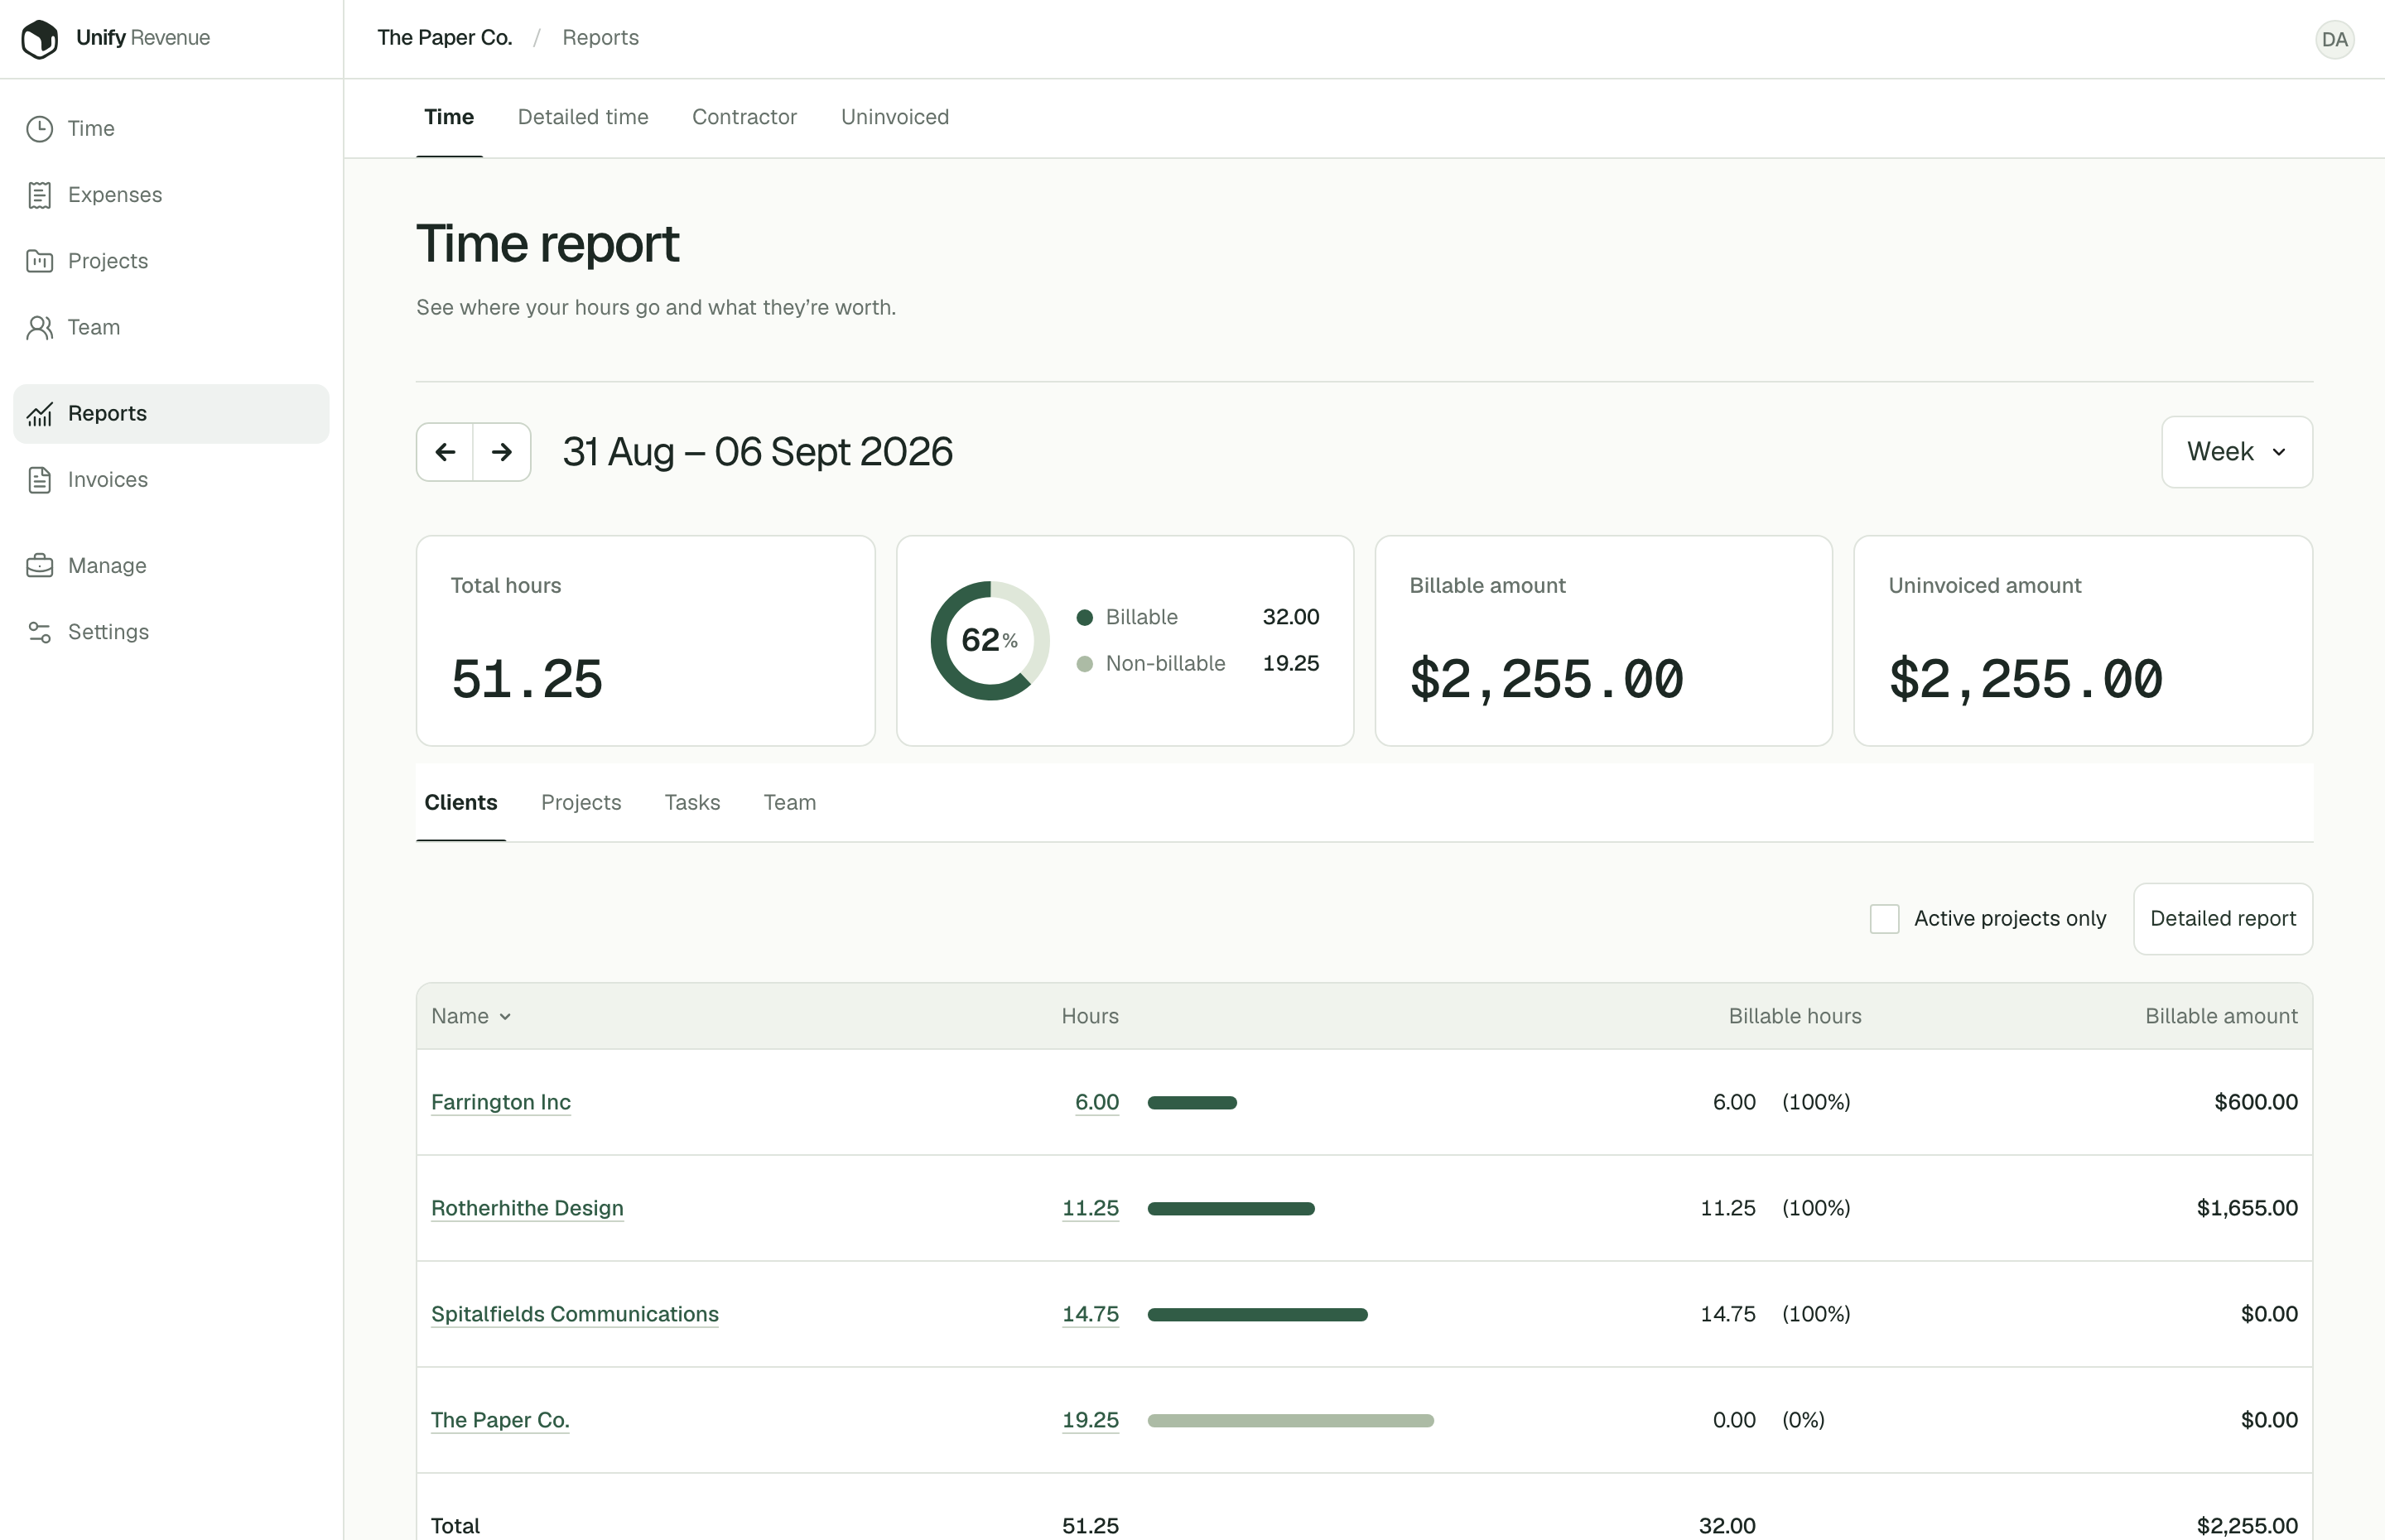Switch to the Contractor tab
This screenshot has width=2385, height=1540.
pos(744,117)
